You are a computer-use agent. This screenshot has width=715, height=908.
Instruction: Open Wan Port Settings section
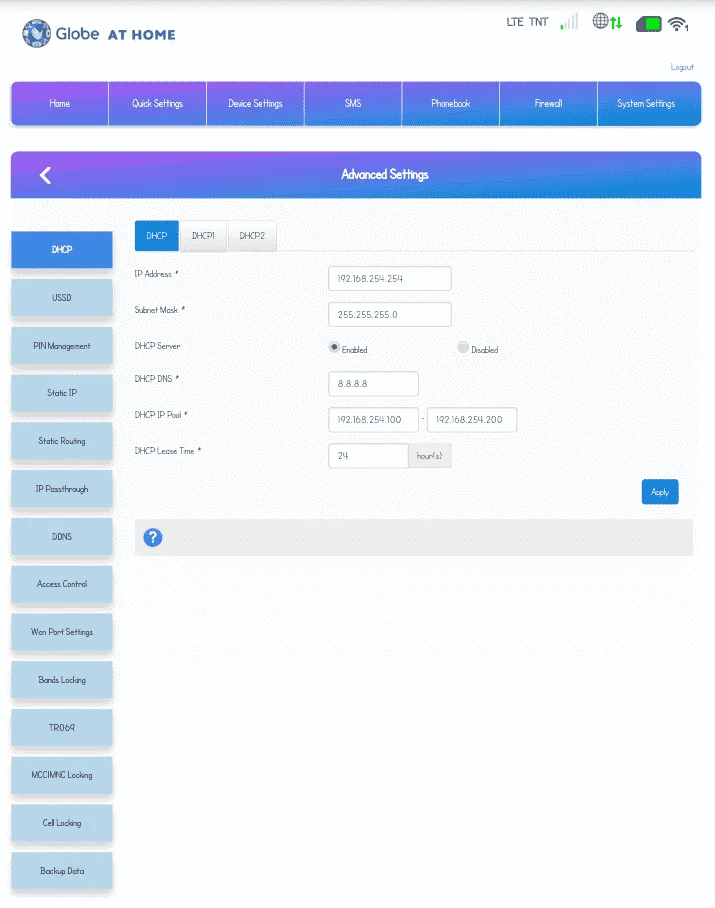click(62, 632)
